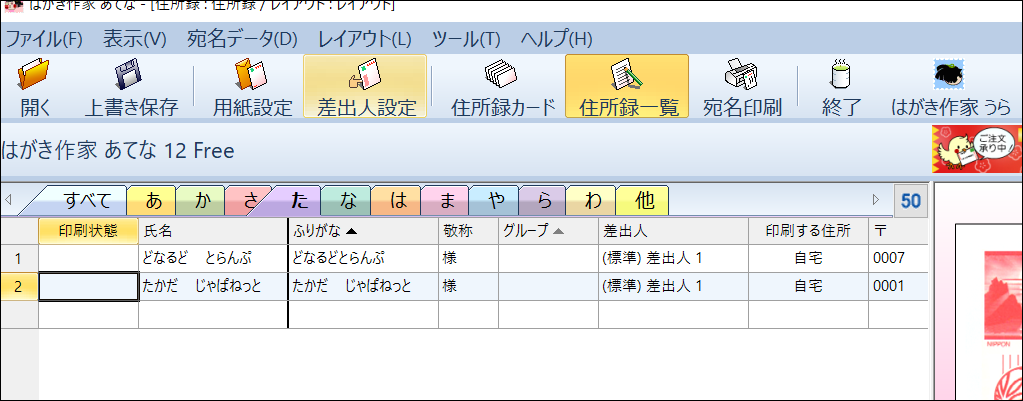
Task: Toggle 印刷状態 cell for row 2
Action: [x=89, y=286]
